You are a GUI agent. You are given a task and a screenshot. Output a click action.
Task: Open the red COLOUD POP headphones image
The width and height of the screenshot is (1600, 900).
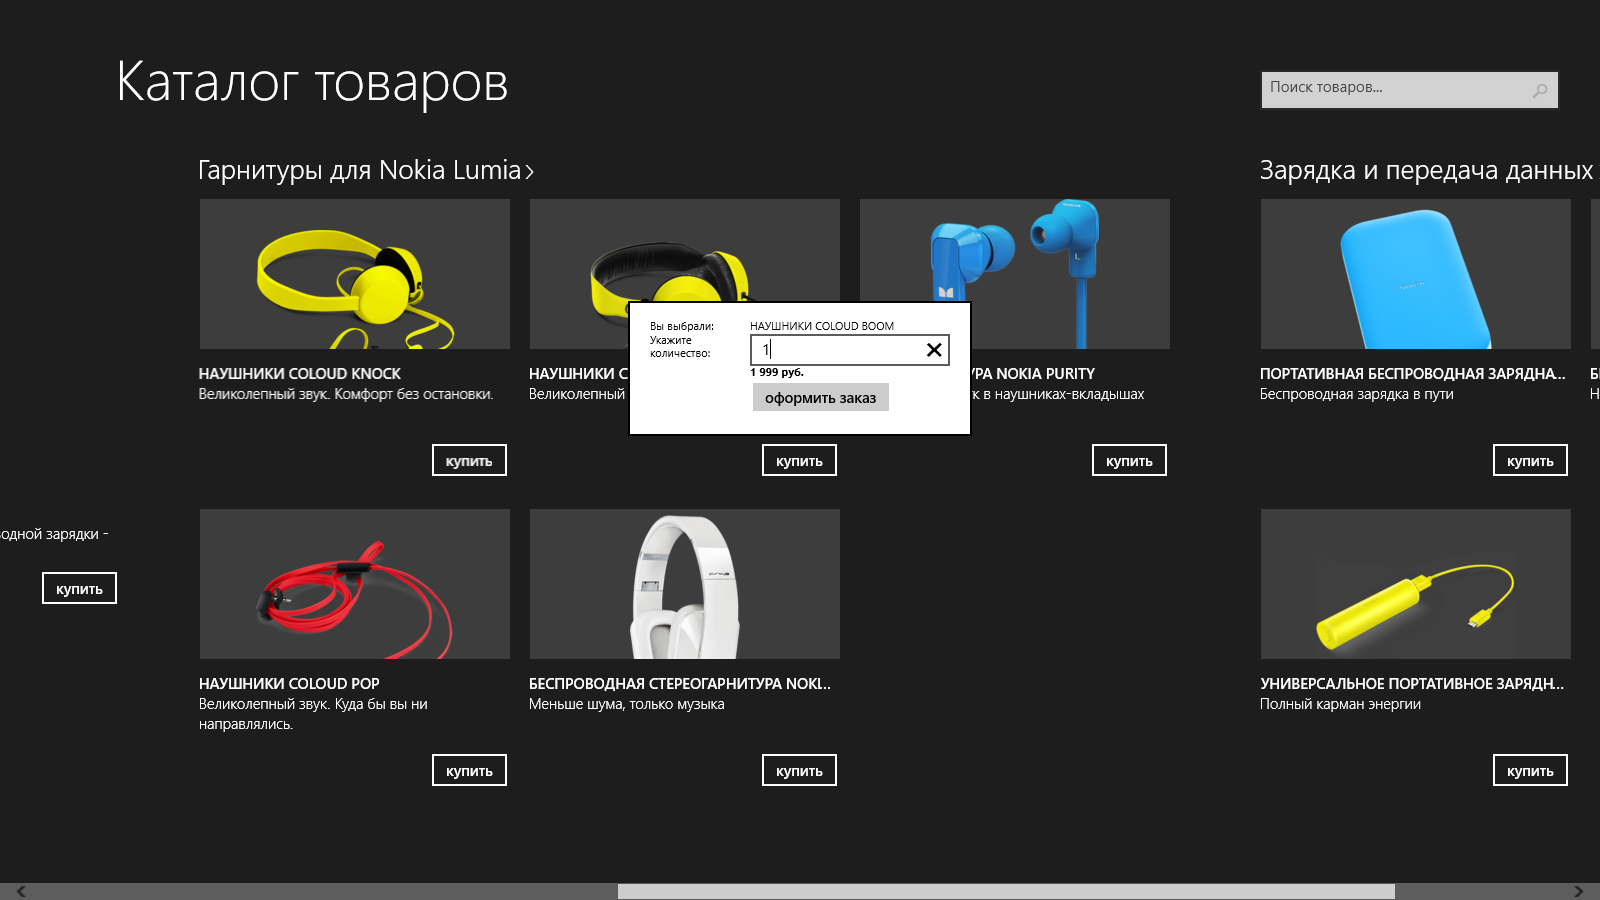(354, 584)
